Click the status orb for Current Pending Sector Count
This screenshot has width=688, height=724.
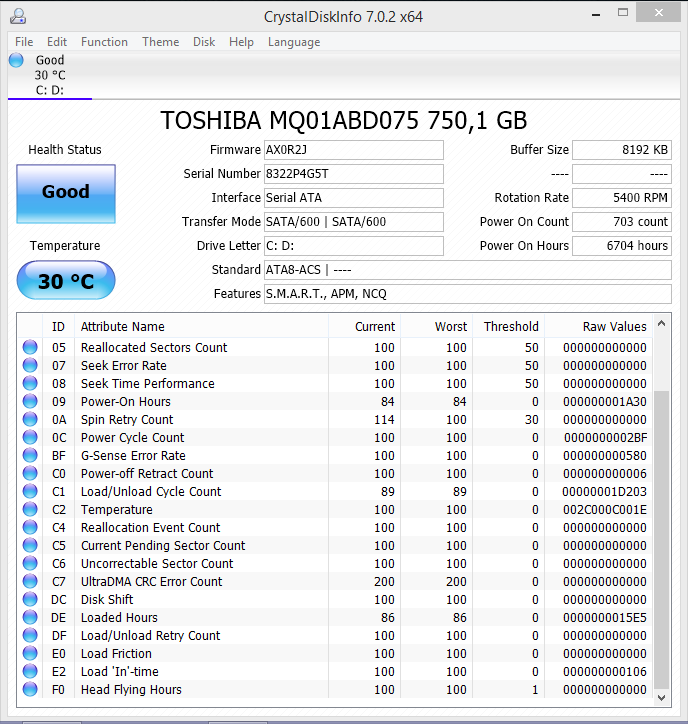pos(30,545)
